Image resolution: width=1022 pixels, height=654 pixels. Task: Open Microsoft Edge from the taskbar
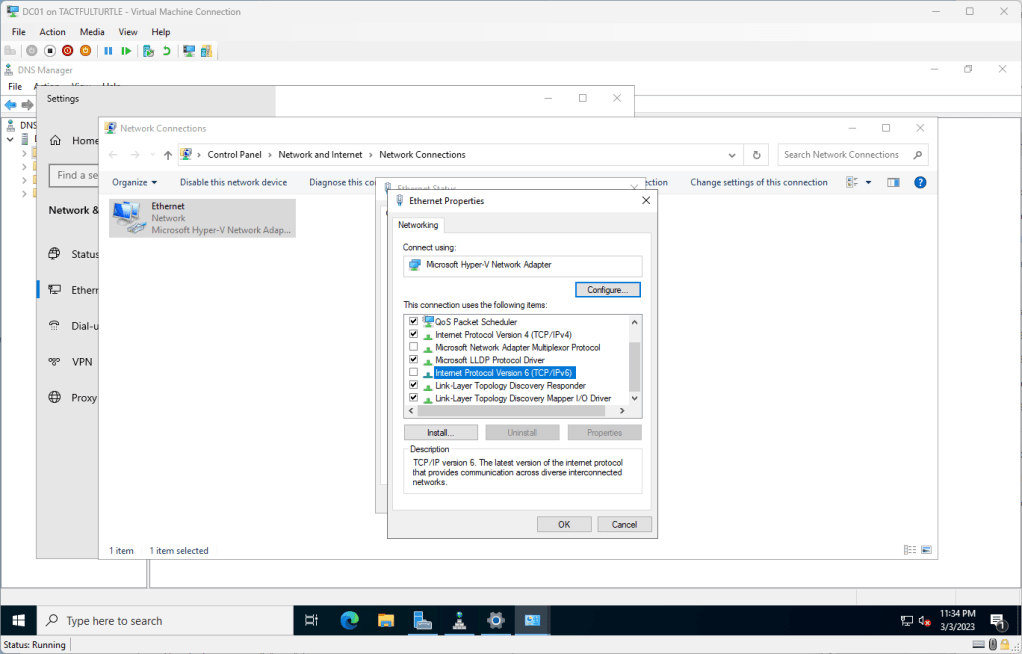pyautogui.click(x=349, y=620)
